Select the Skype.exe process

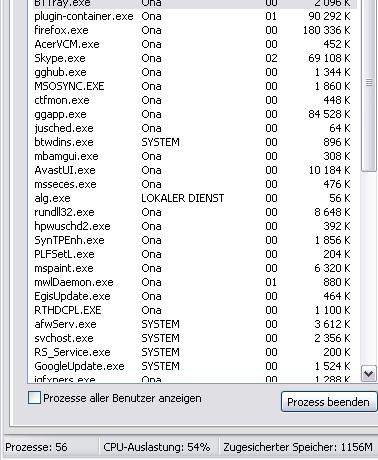[192, 58]
